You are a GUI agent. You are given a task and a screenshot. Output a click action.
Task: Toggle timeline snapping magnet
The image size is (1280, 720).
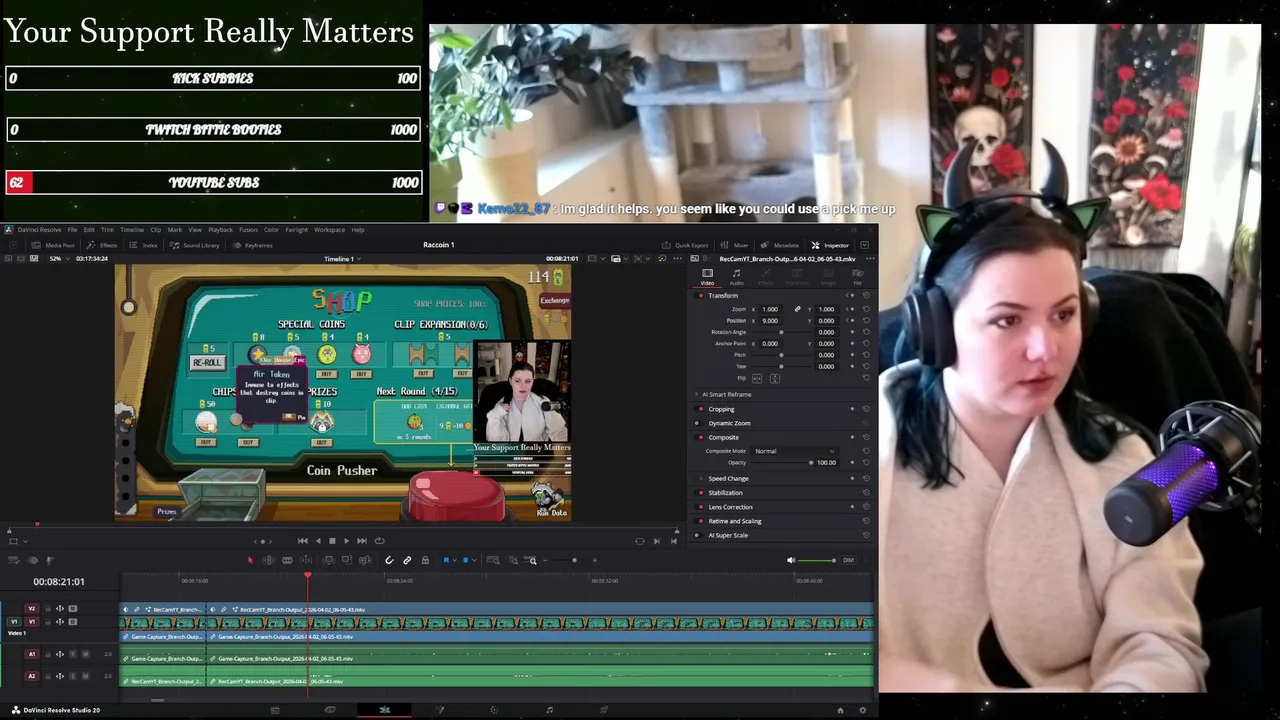389,560
